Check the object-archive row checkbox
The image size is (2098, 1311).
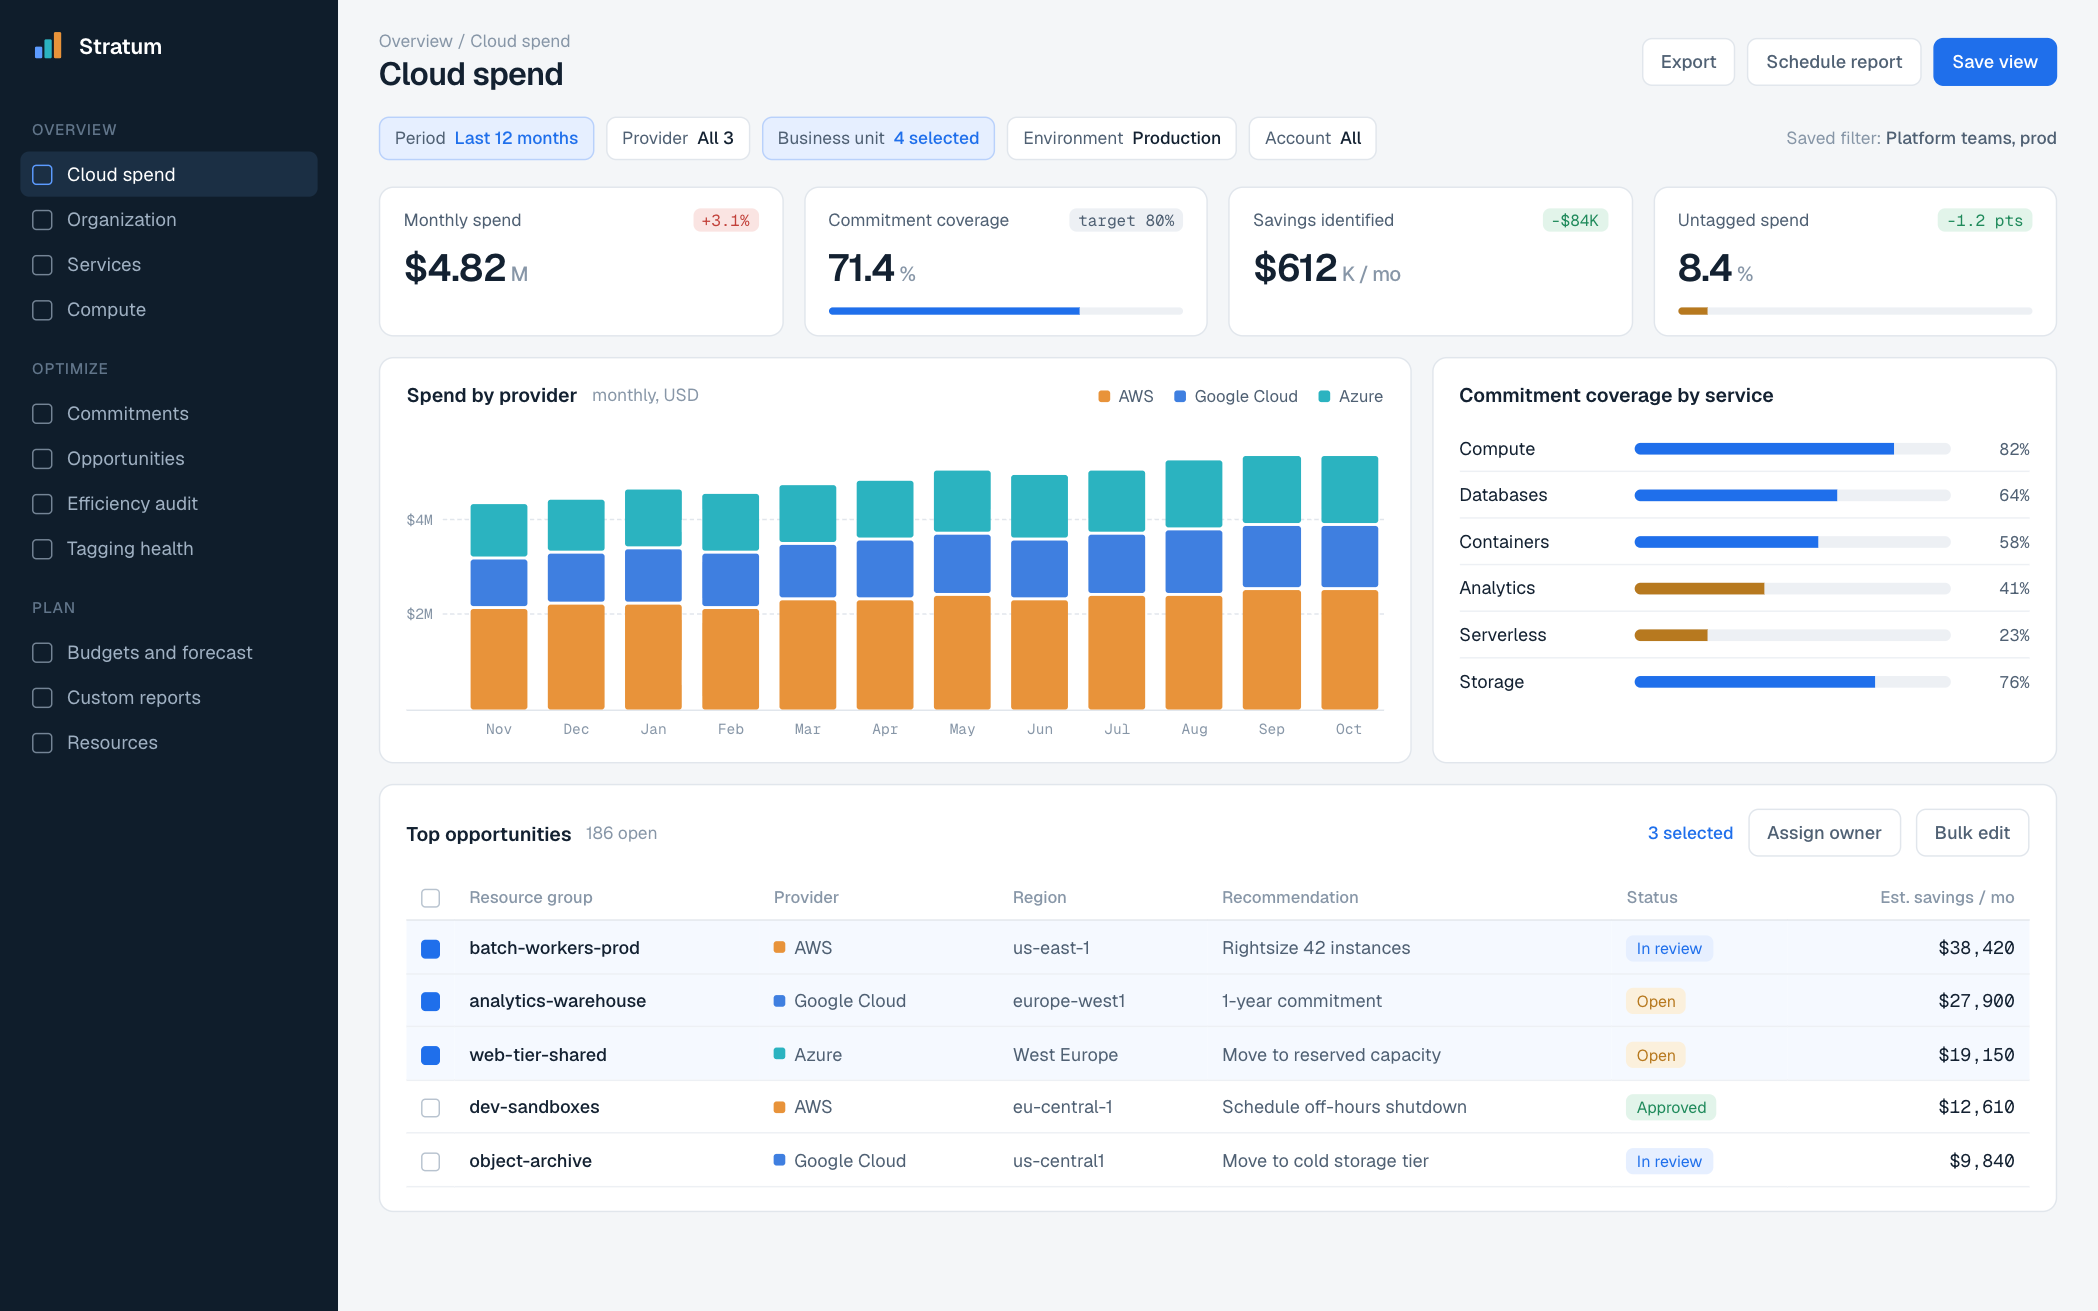431,1162
